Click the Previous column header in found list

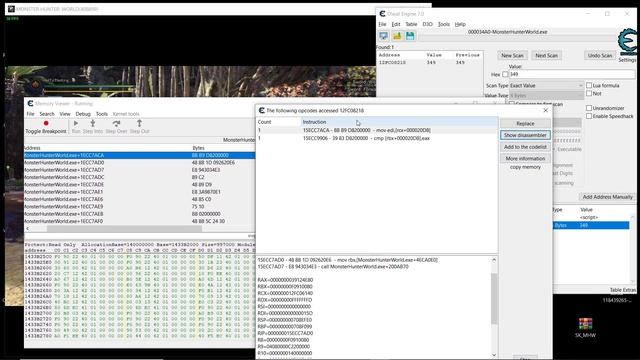click(x=467, y=55)
